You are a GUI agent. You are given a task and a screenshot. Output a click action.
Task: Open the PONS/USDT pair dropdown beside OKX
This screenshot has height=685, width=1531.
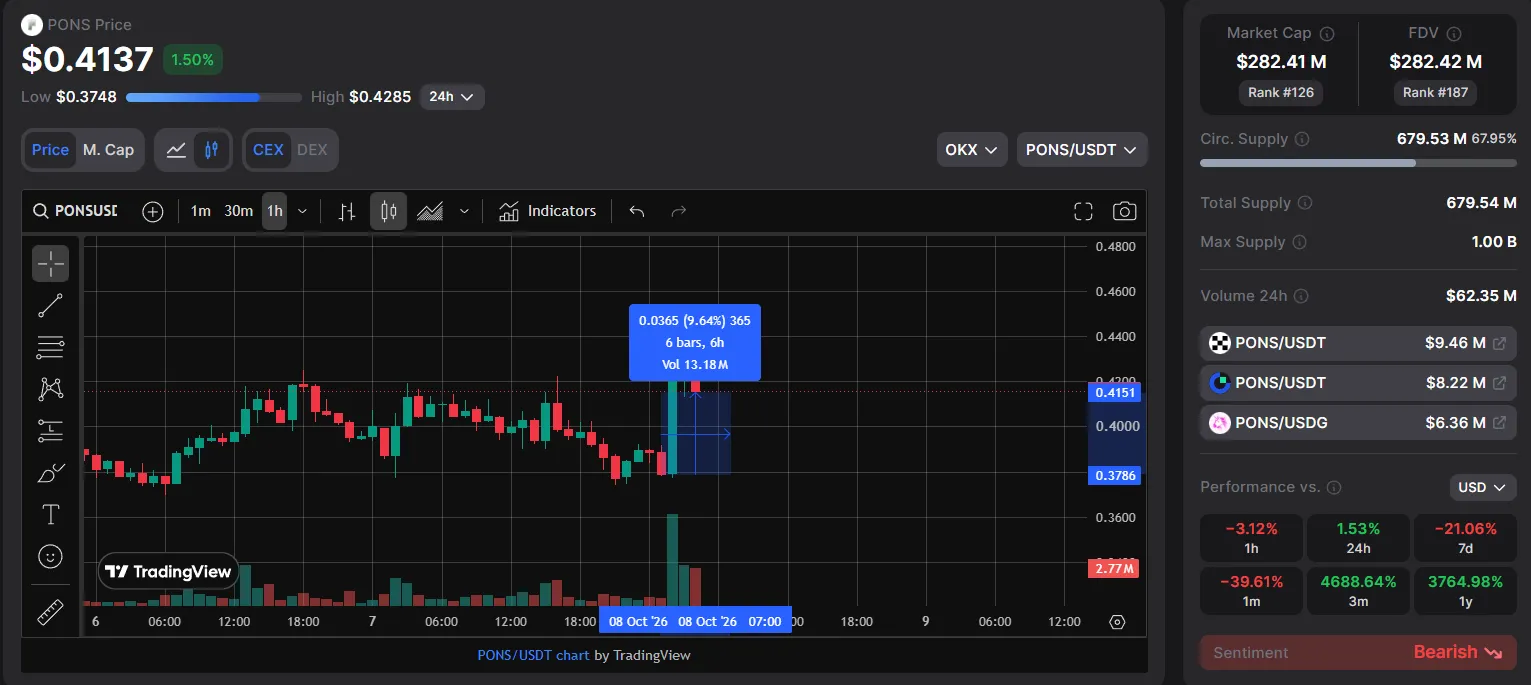coord(1082,150)
